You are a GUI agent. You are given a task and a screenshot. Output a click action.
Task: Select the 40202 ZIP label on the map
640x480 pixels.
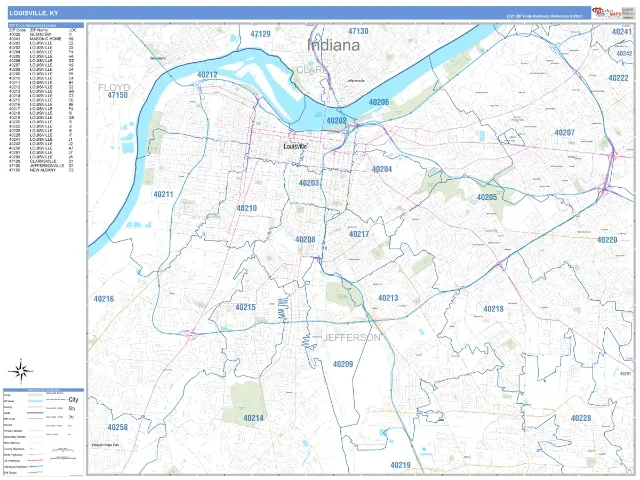point(336,120)
